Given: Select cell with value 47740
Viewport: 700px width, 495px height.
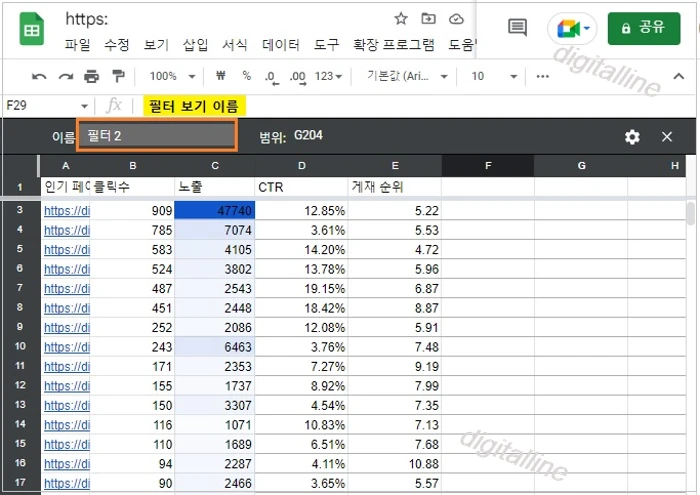Looking at the screenshot, I should 215,210.
